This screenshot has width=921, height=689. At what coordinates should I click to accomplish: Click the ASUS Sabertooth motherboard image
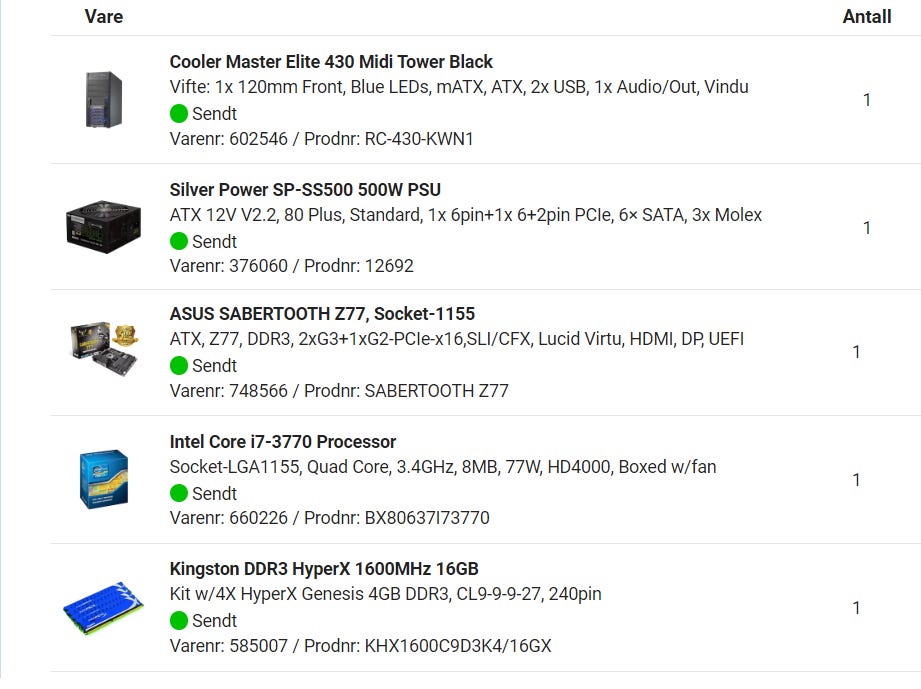click(x=104, y=348)
